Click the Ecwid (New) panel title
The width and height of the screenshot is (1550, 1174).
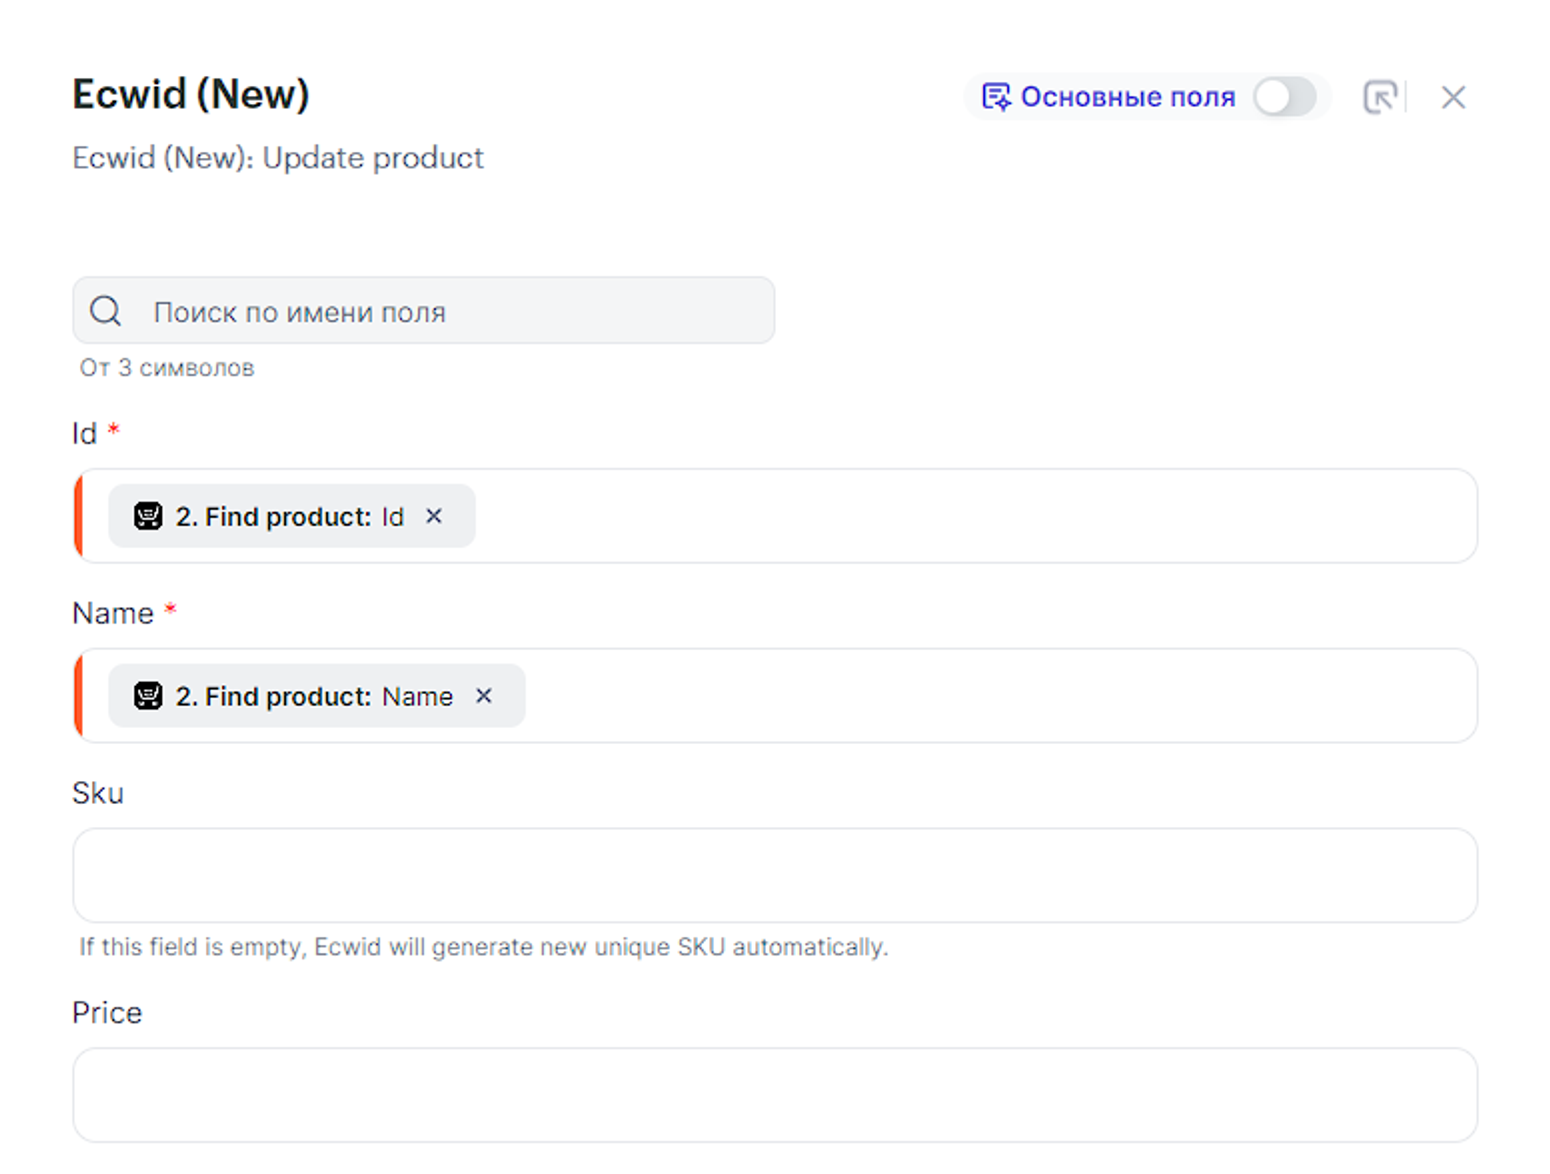point(191,94)
